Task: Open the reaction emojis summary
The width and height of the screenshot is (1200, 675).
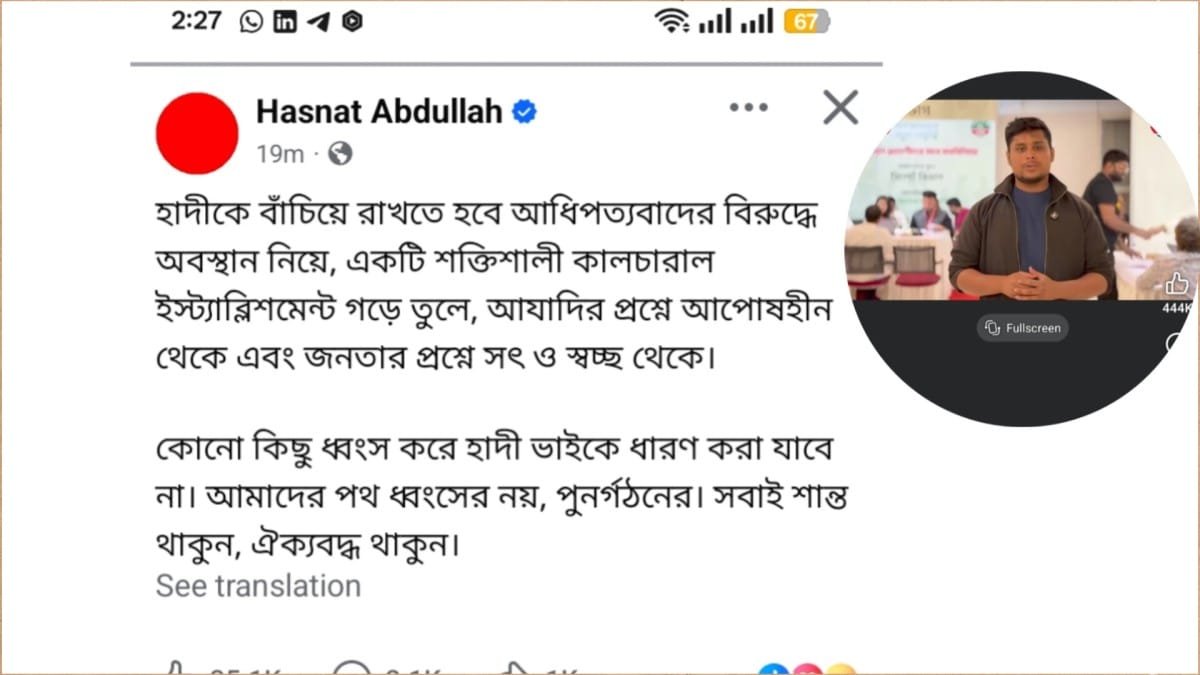Action: tap(808, 669)
